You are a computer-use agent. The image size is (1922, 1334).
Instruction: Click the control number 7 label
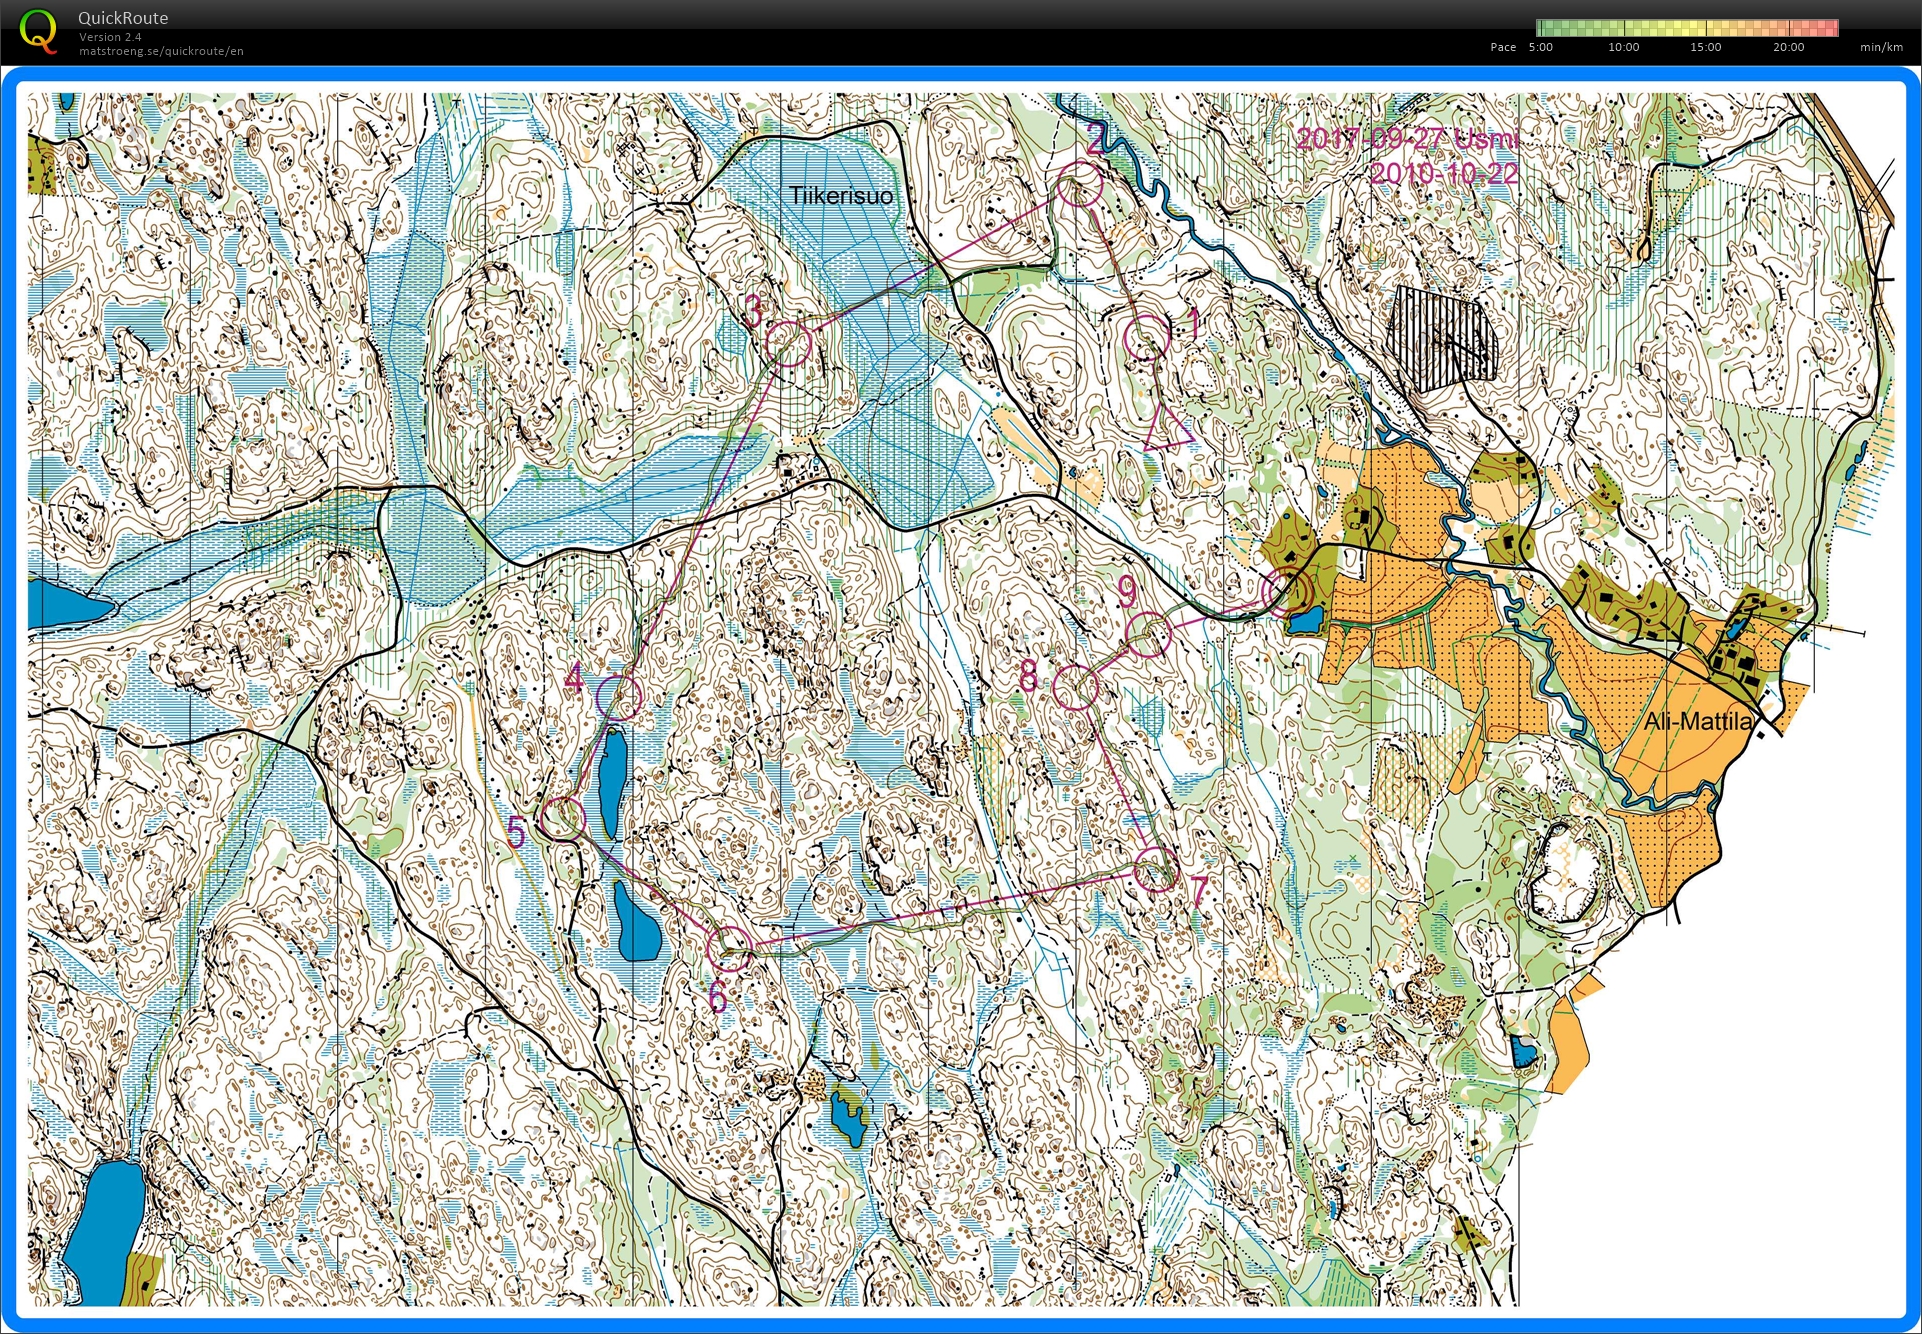point(1198,890)
